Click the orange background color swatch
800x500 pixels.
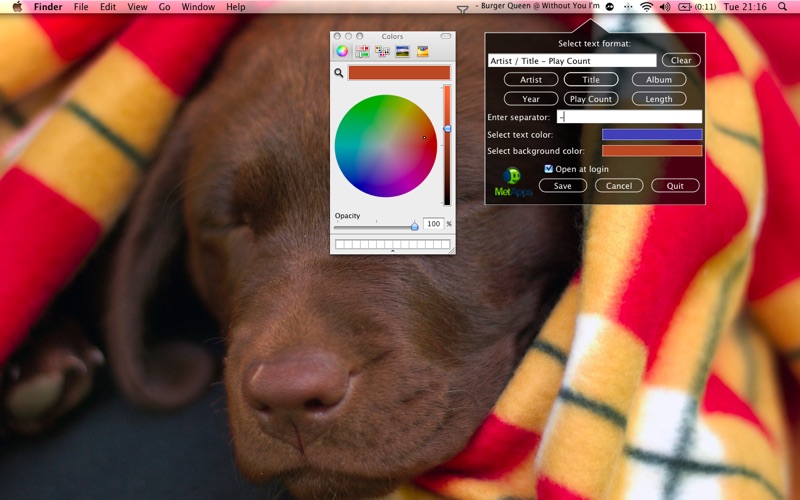(x=652, y=151)
